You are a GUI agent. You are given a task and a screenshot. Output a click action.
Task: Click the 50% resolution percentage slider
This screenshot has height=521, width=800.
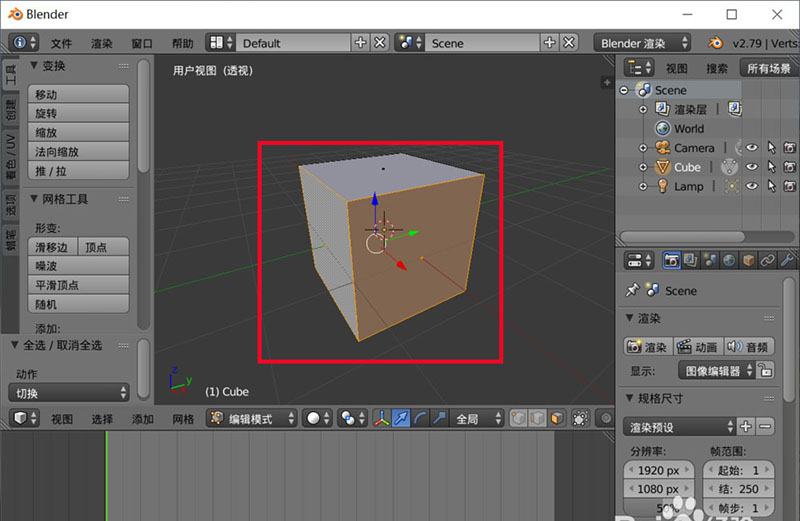tap(659, 507)
